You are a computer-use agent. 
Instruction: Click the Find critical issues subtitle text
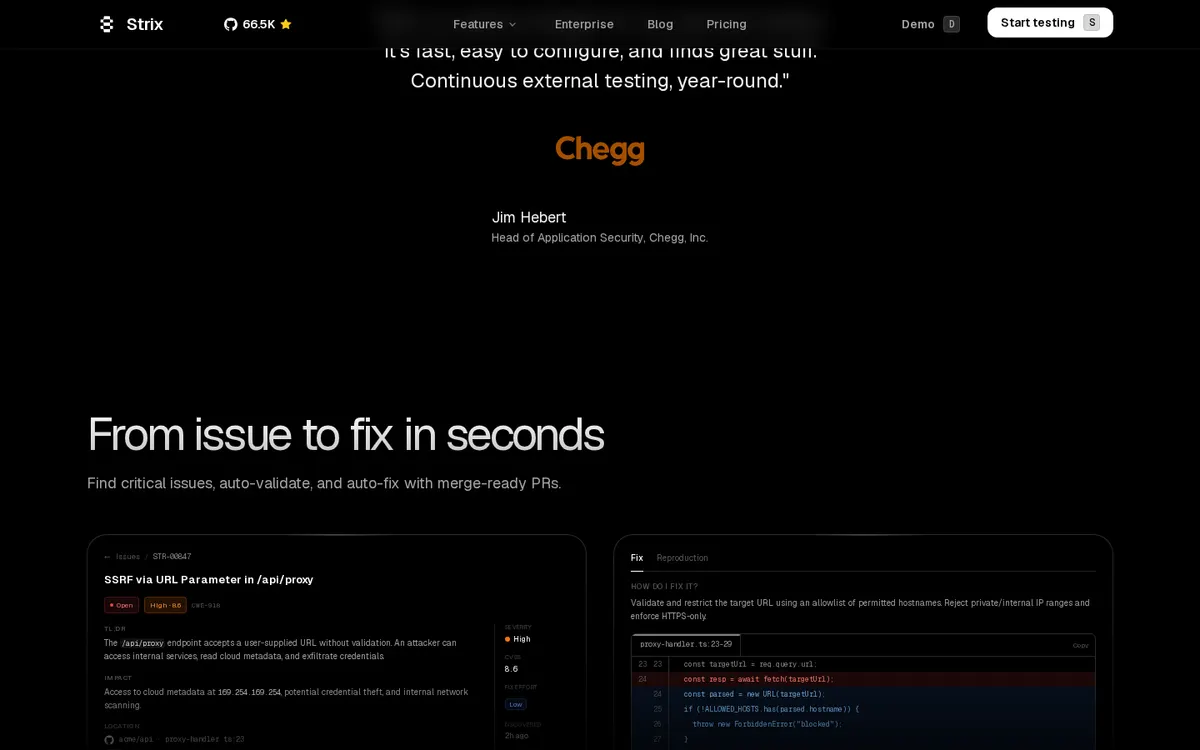(x=324, y=483)
